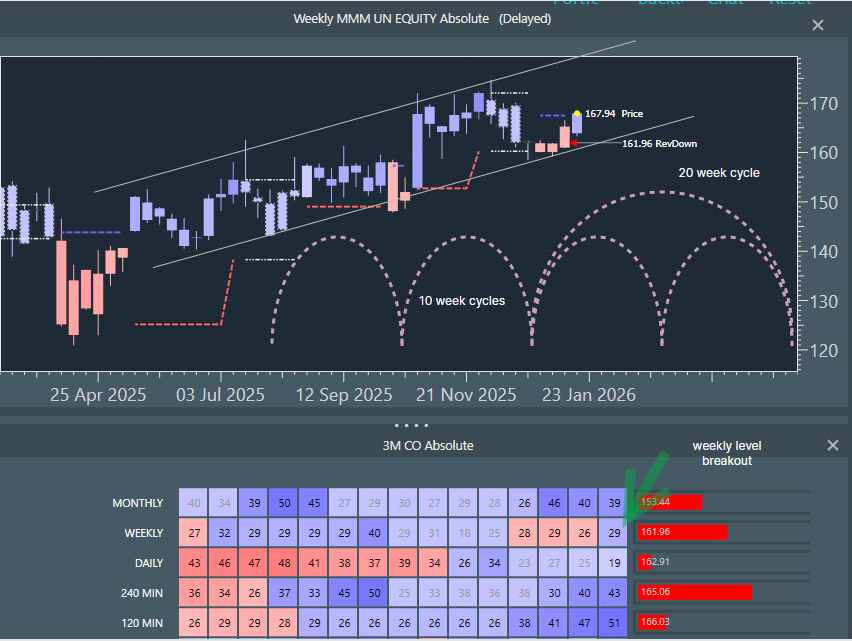The width and height of the screenshot is (852, 641).
Task: Click the 120 min breakout bar 166.03
Action: tap(653, 622)
